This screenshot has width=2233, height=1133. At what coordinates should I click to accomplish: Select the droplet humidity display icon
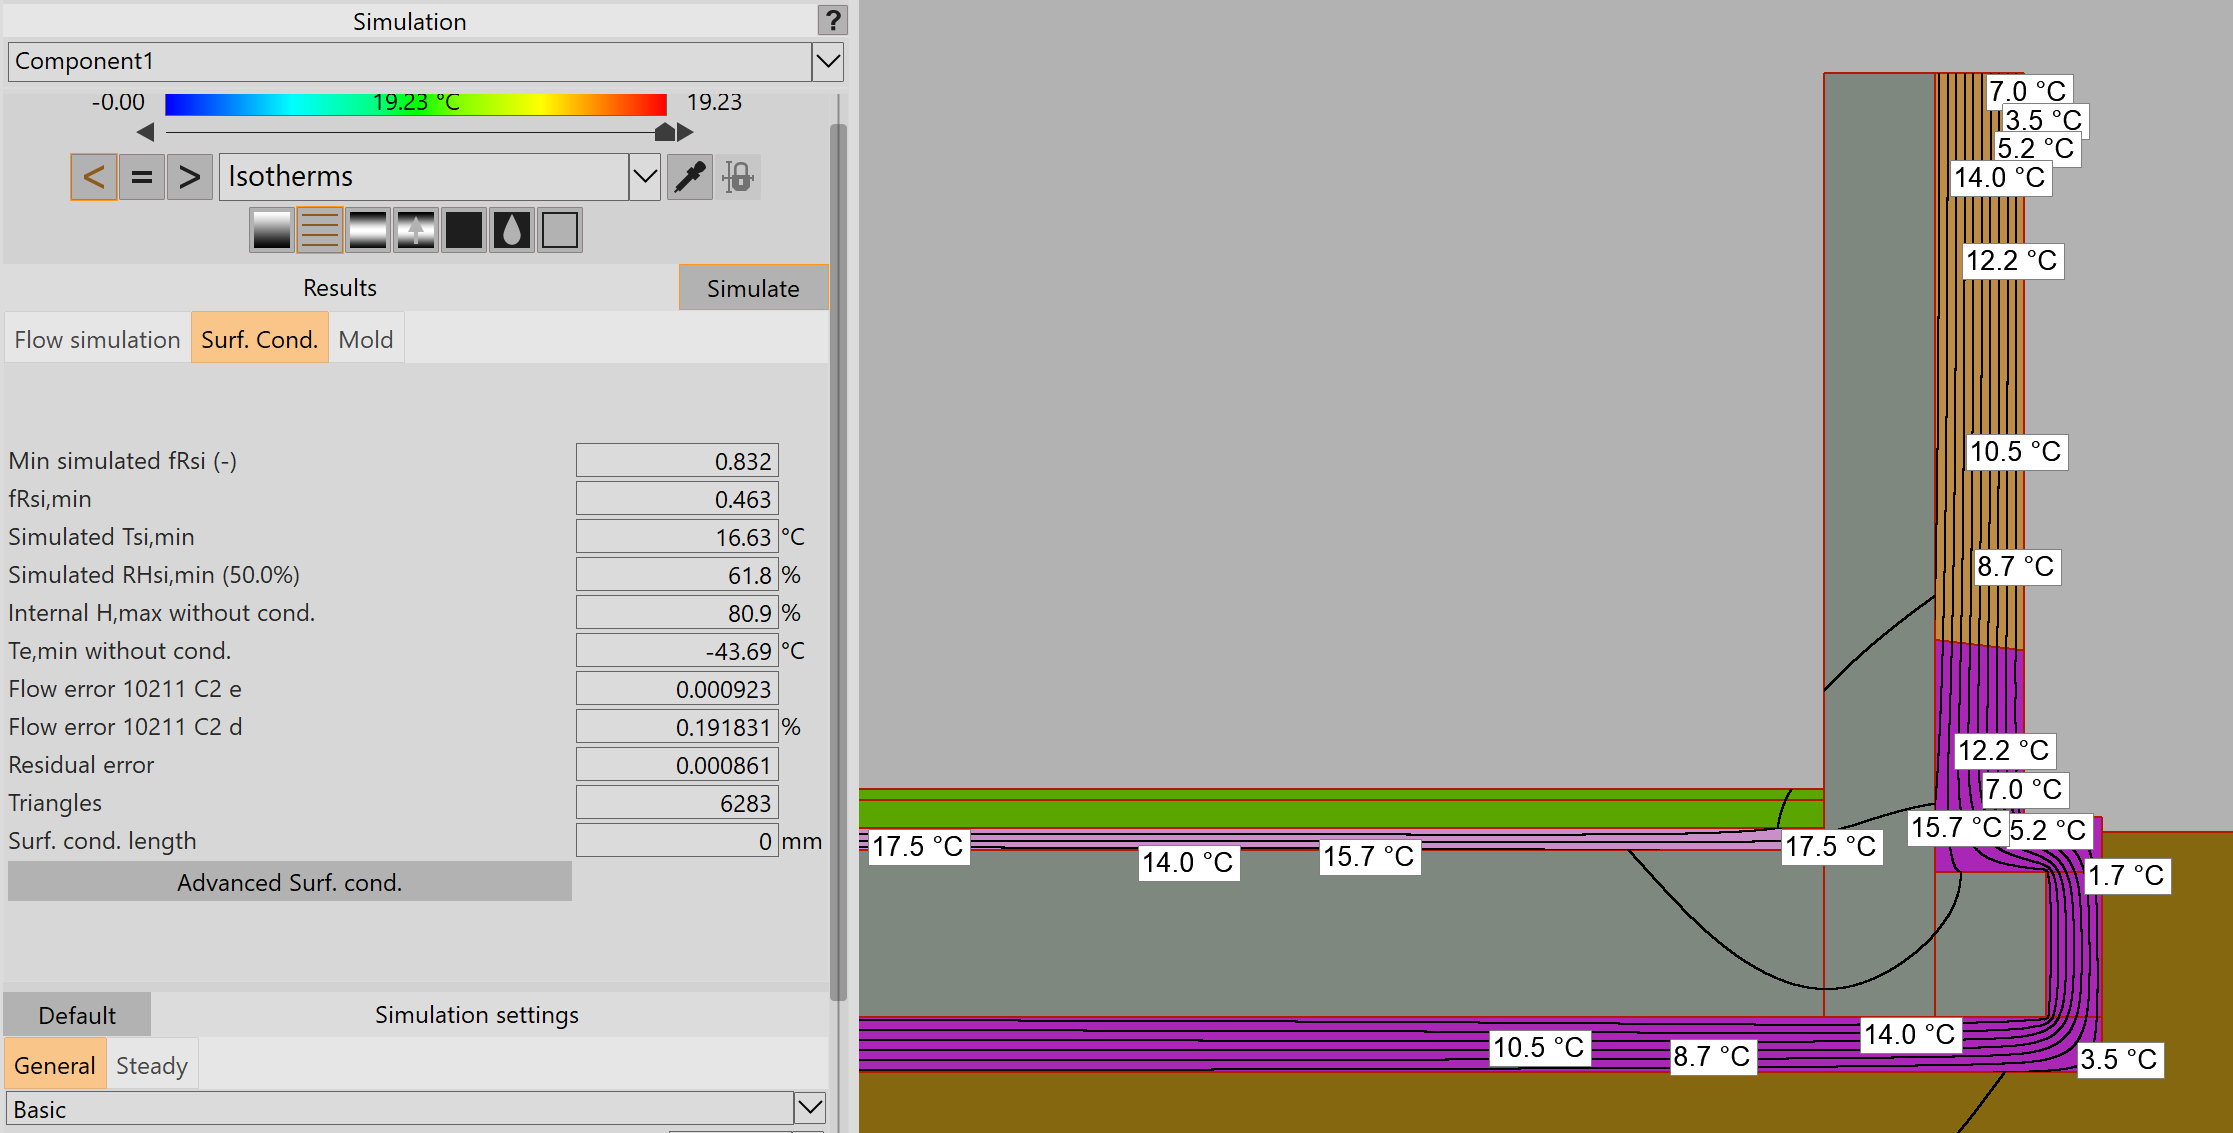[x=511, y=229]
